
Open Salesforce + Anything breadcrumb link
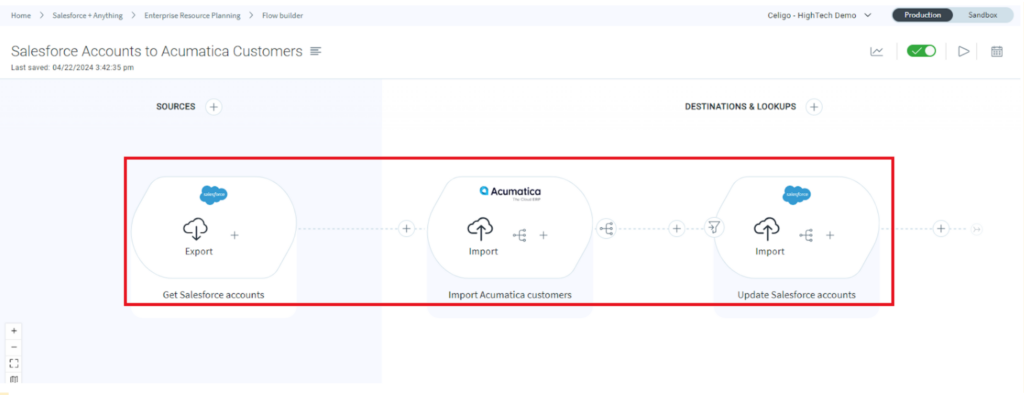[88, 15]
